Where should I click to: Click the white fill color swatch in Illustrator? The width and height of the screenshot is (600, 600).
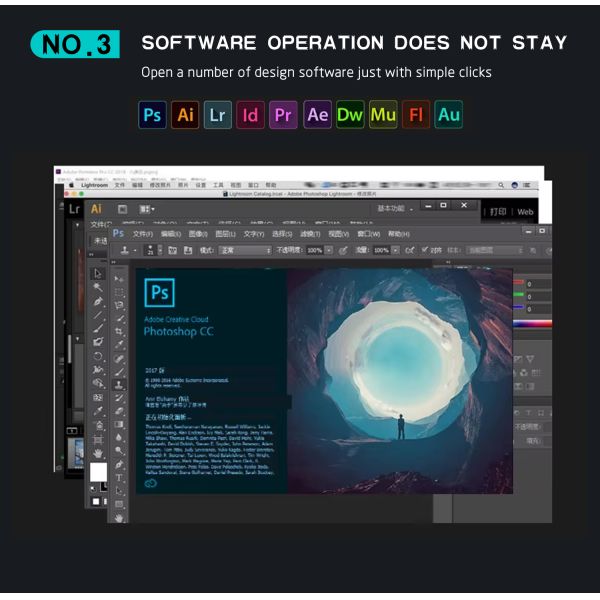(x=98, y=472)
